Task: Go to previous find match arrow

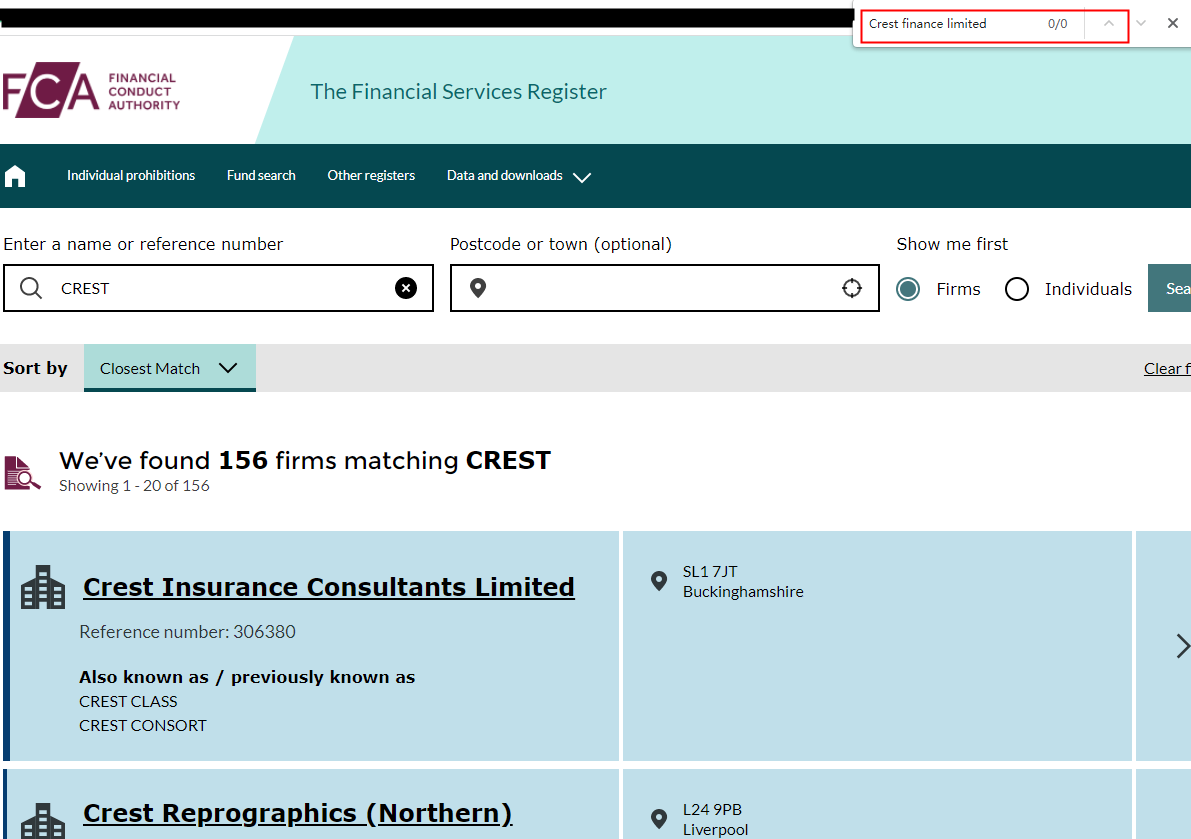Action: click(1108, 23)
